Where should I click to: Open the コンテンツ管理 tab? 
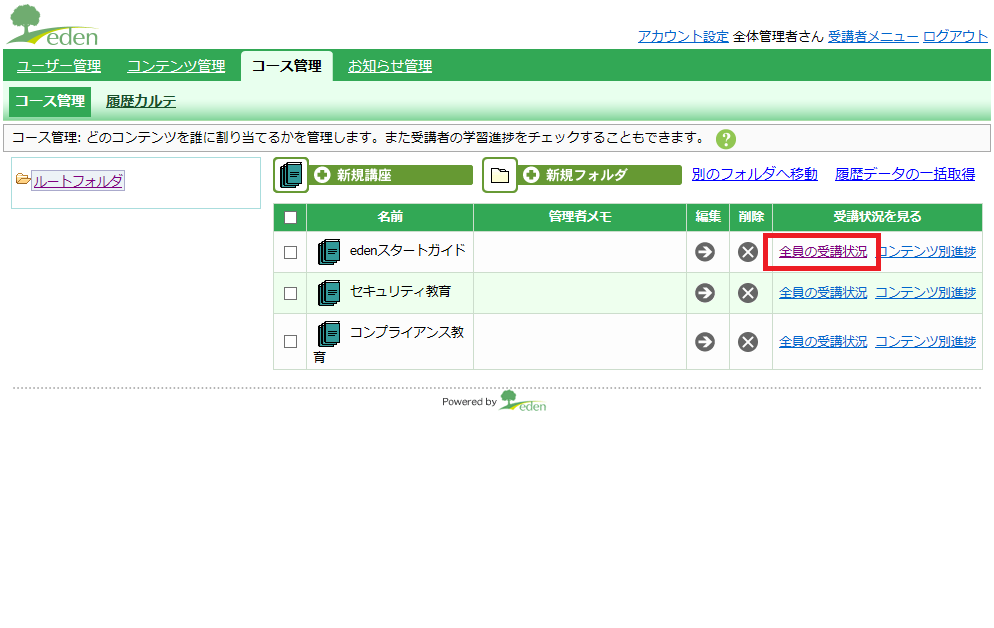point(176,66)
